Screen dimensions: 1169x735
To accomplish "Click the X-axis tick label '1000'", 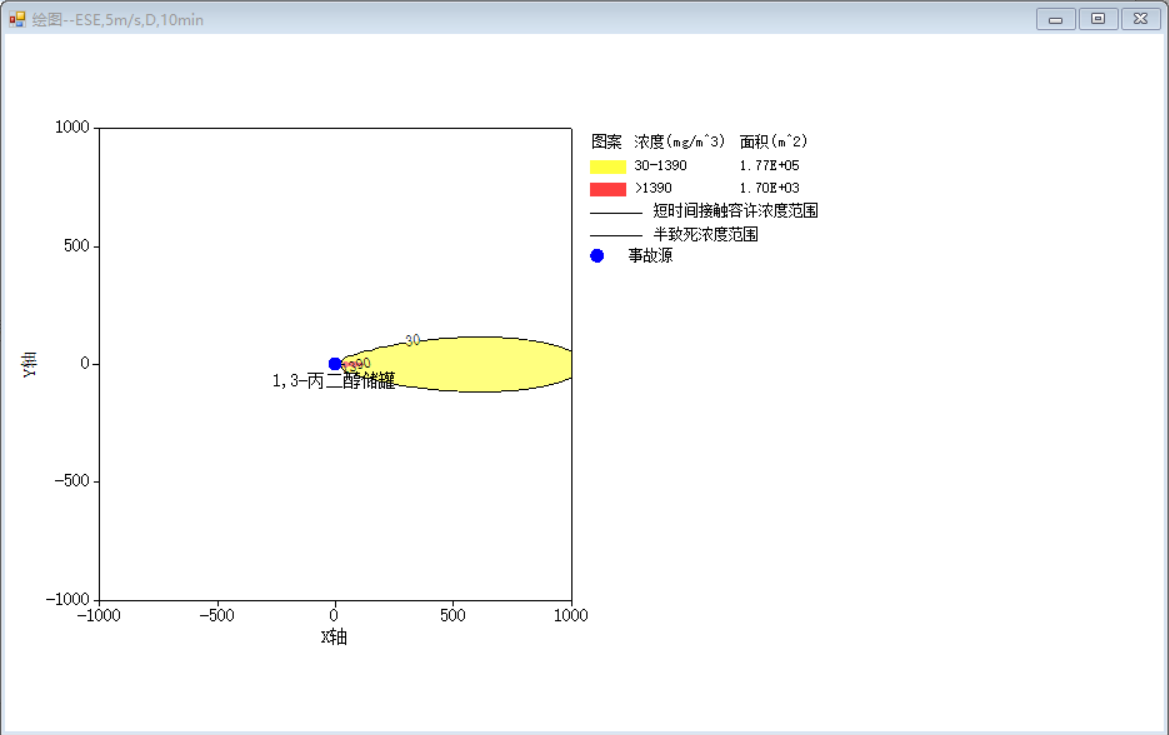I will click(571, 616).
